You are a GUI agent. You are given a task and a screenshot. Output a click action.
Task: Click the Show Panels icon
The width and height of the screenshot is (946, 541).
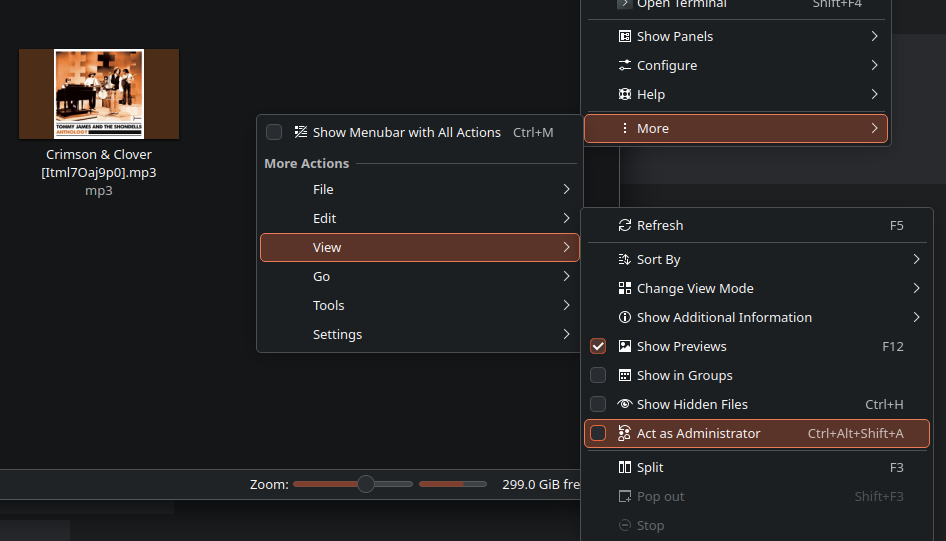(x=624, y=36)
